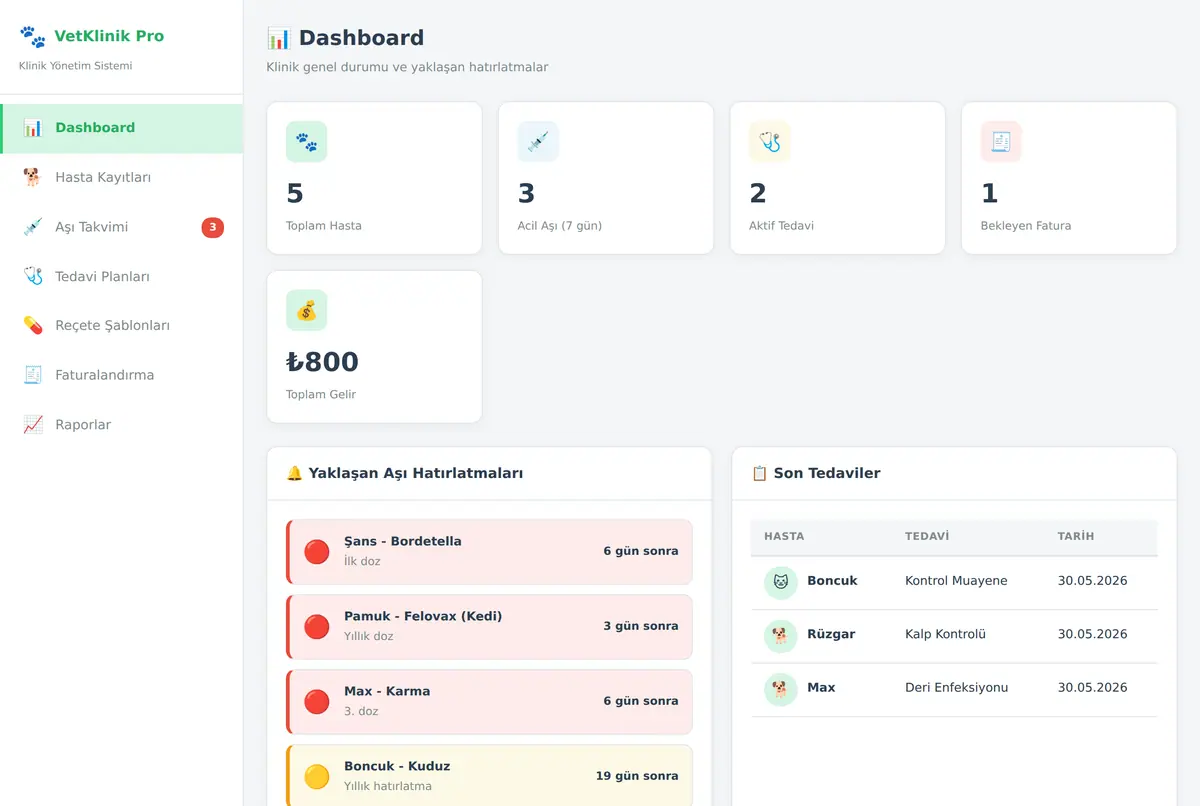Image resolution: width=1200 pixels, height=806 pixels.
Task: Click the chart icon beside Raporlar
Action: point(33,425)
